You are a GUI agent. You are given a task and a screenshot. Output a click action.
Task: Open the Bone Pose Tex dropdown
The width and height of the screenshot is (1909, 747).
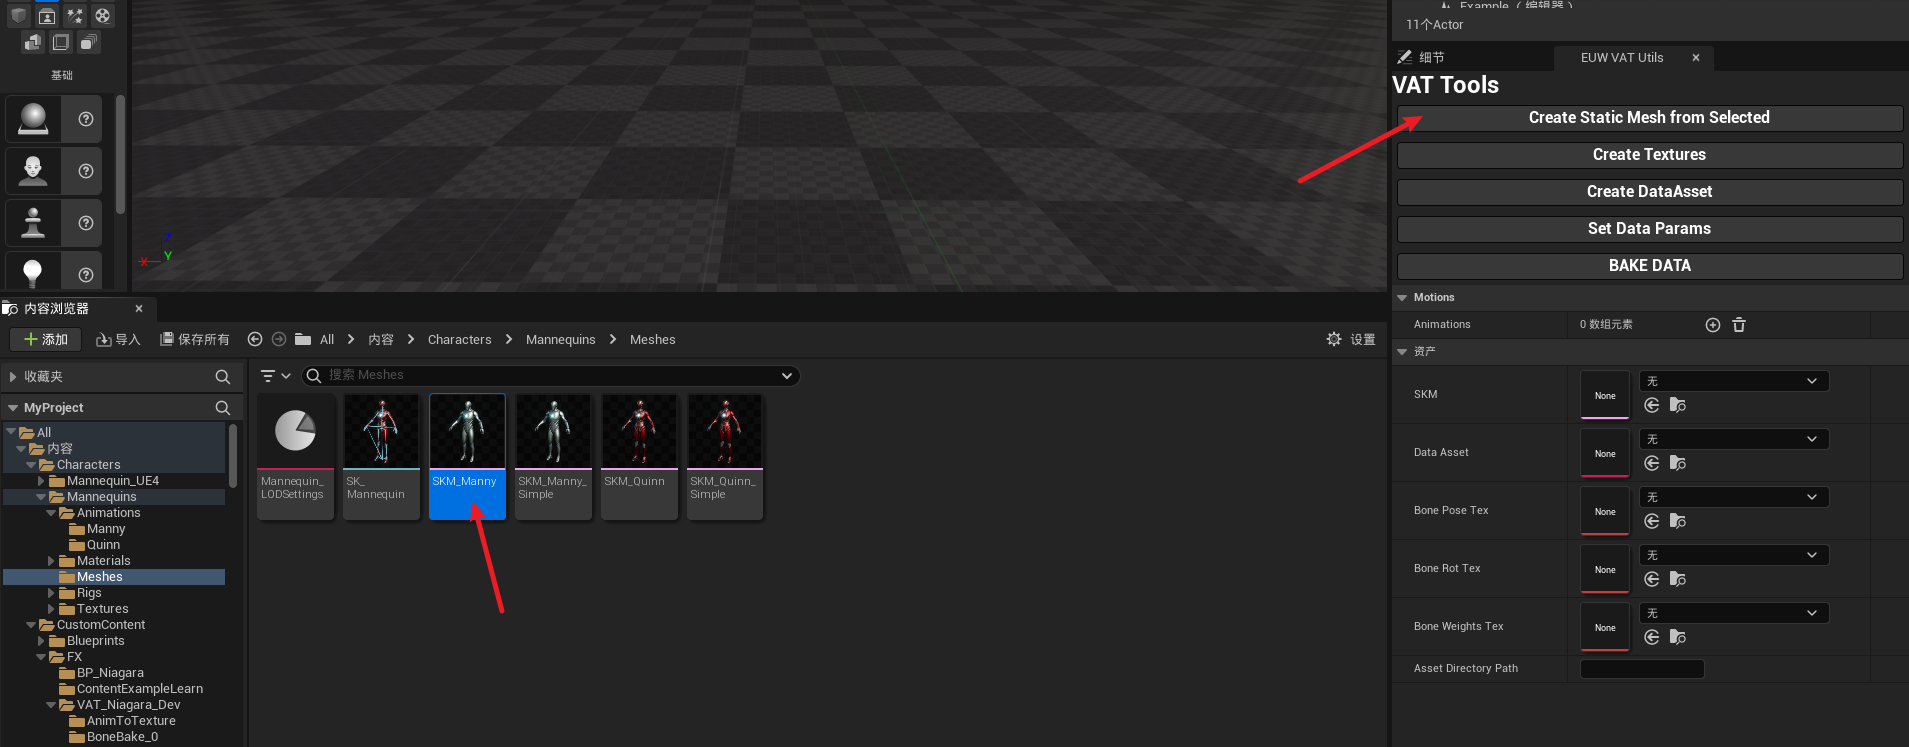tap(1733, 497)
